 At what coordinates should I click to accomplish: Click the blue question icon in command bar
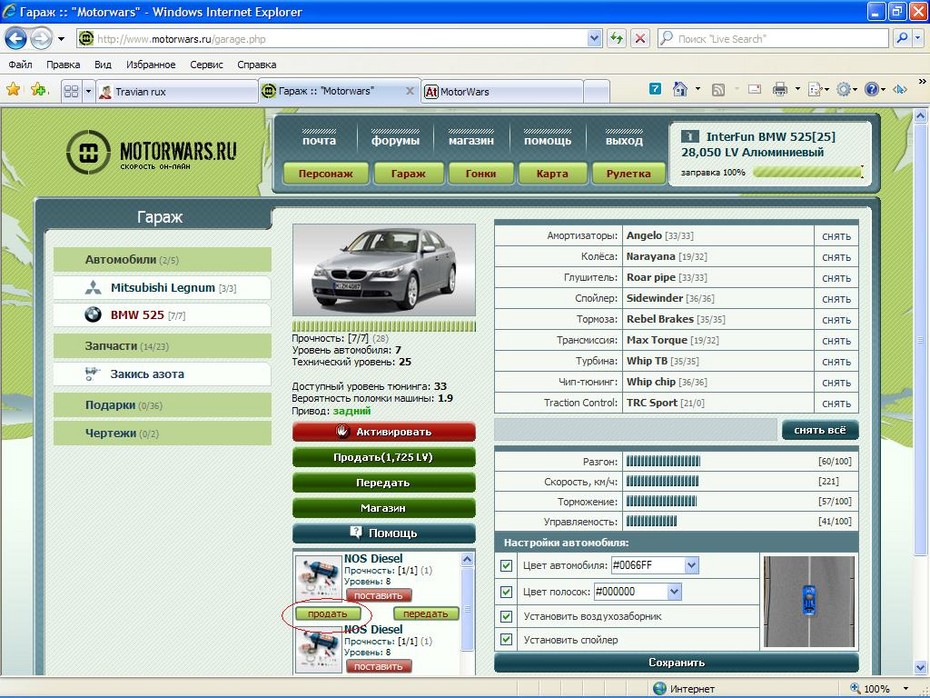click(x=655, y=89)
